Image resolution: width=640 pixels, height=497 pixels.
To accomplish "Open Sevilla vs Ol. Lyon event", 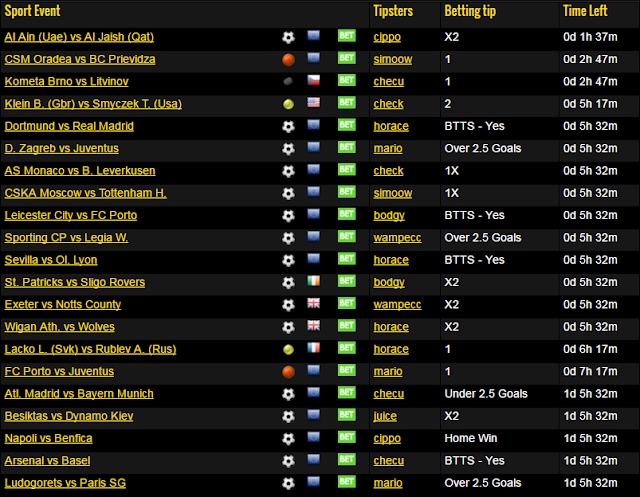I will point(51,260).
